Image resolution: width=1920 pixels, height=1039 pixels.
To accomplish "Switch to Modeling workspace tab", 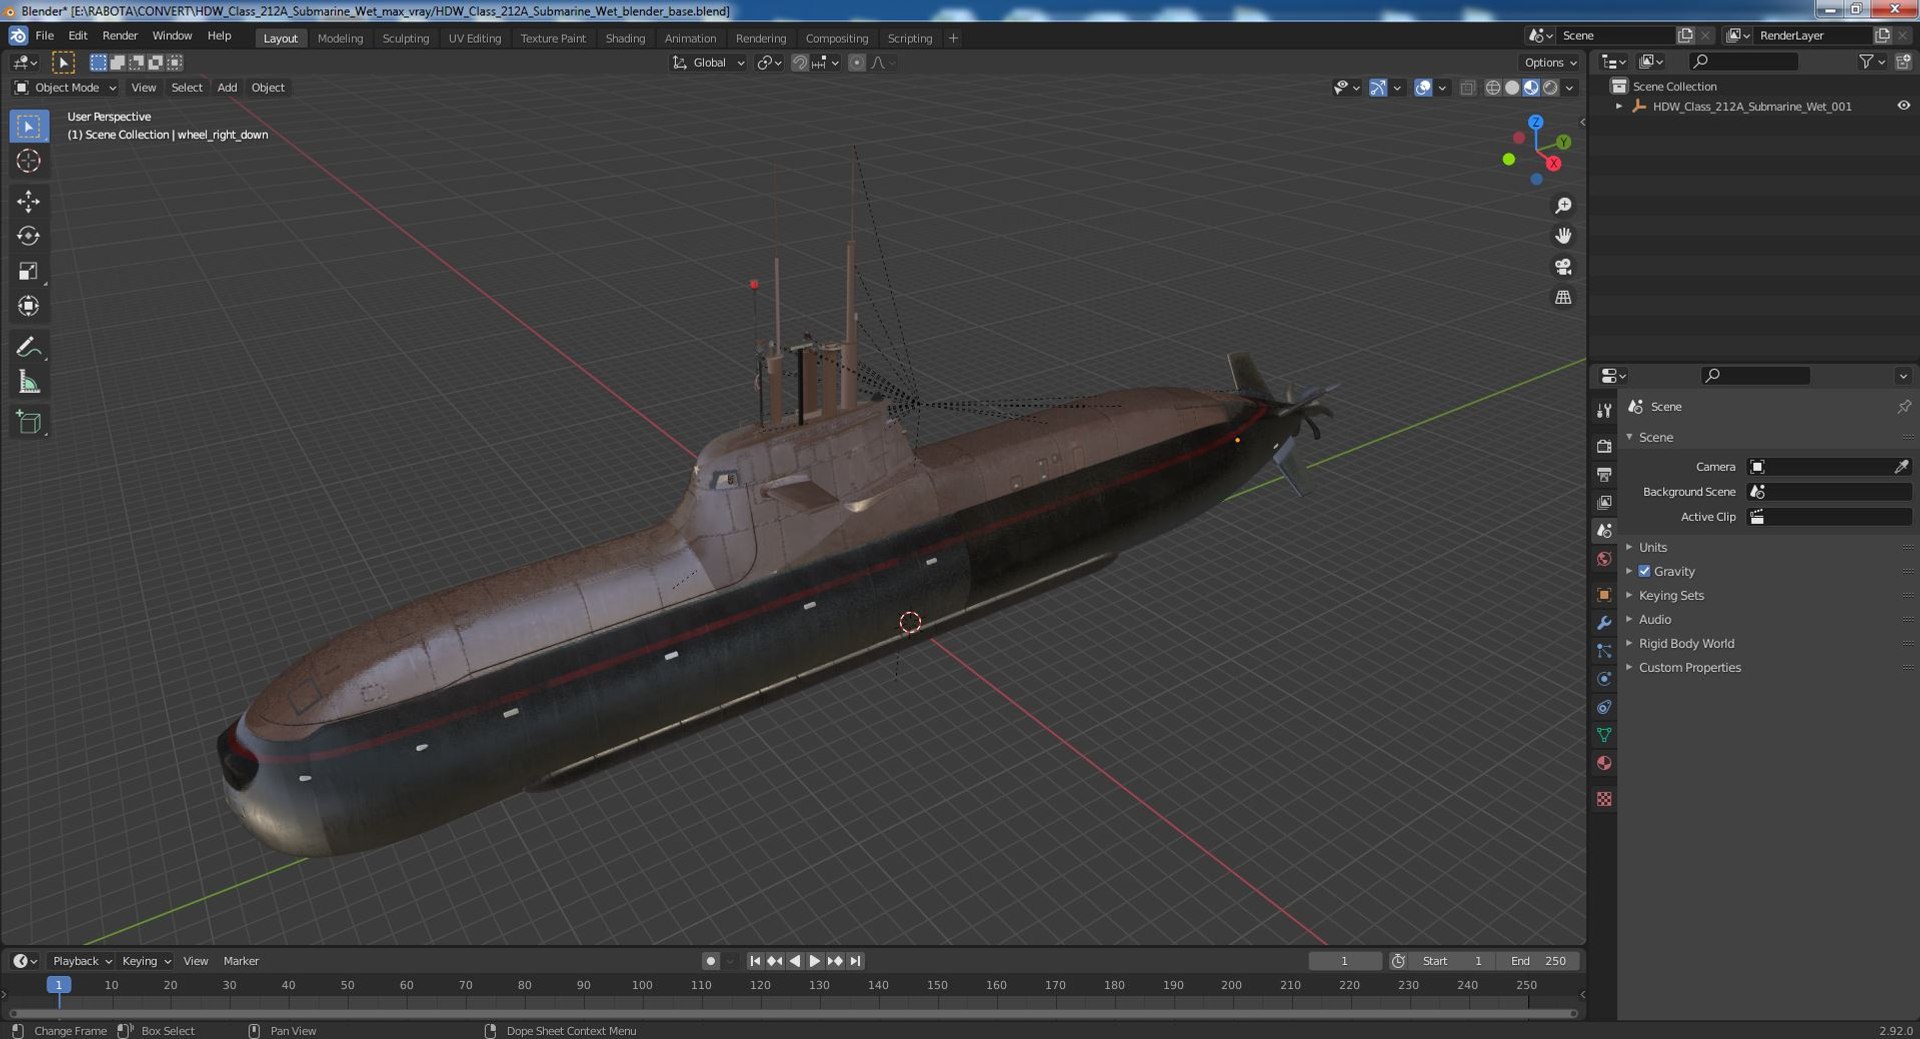I will (340, 38).
